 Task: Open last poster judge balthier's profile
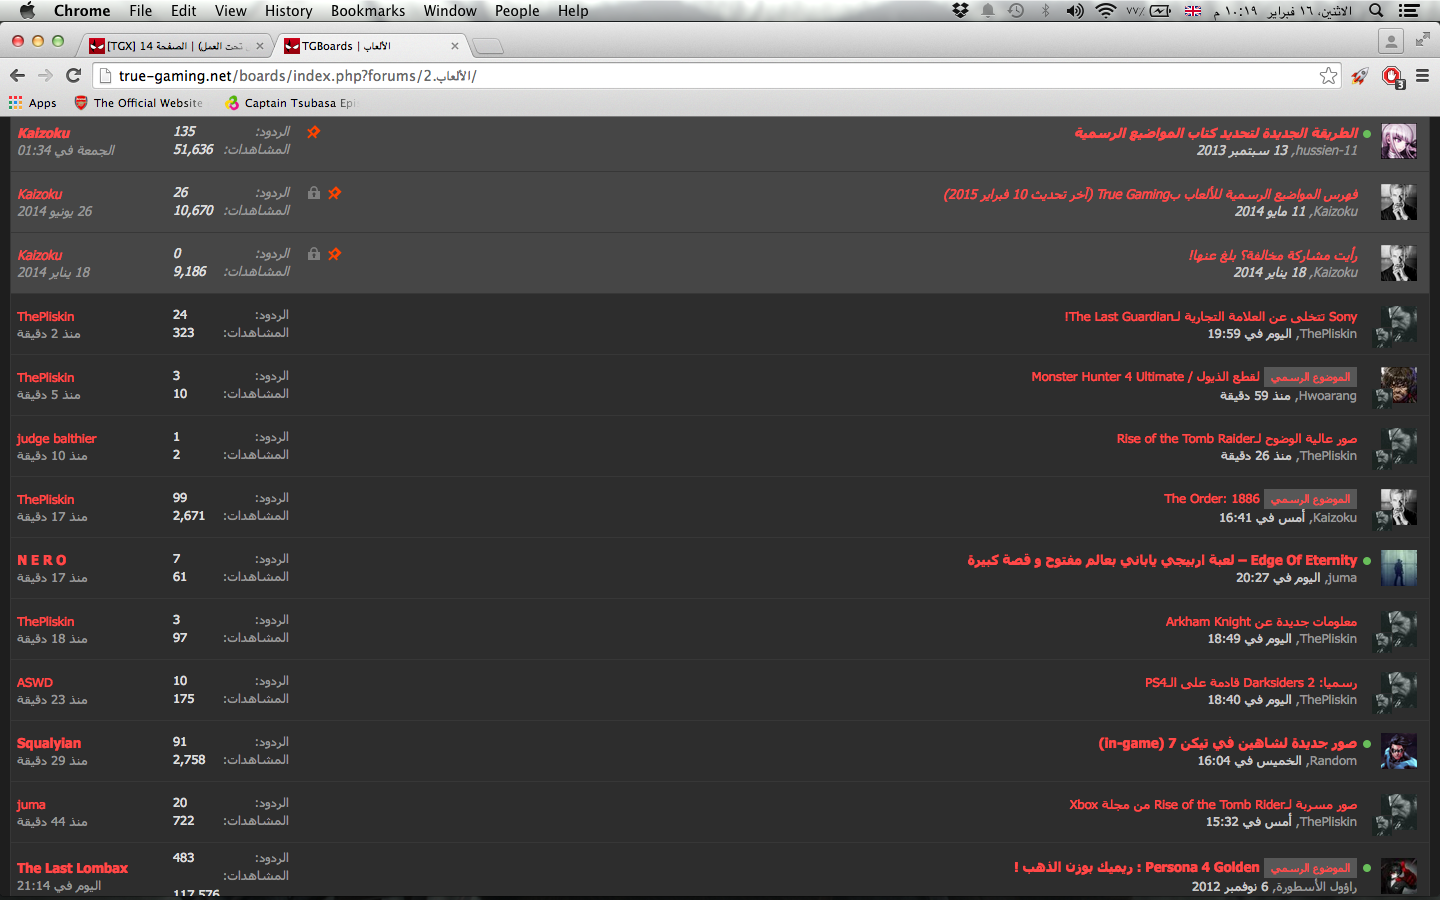[x=57, y=438]
